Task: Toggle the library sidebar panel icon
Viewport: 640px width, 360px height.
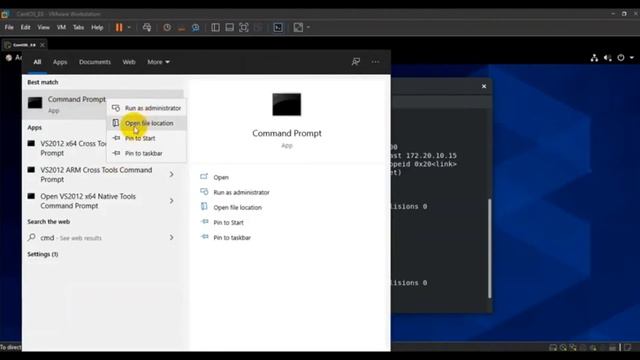Action: (215, 27)
